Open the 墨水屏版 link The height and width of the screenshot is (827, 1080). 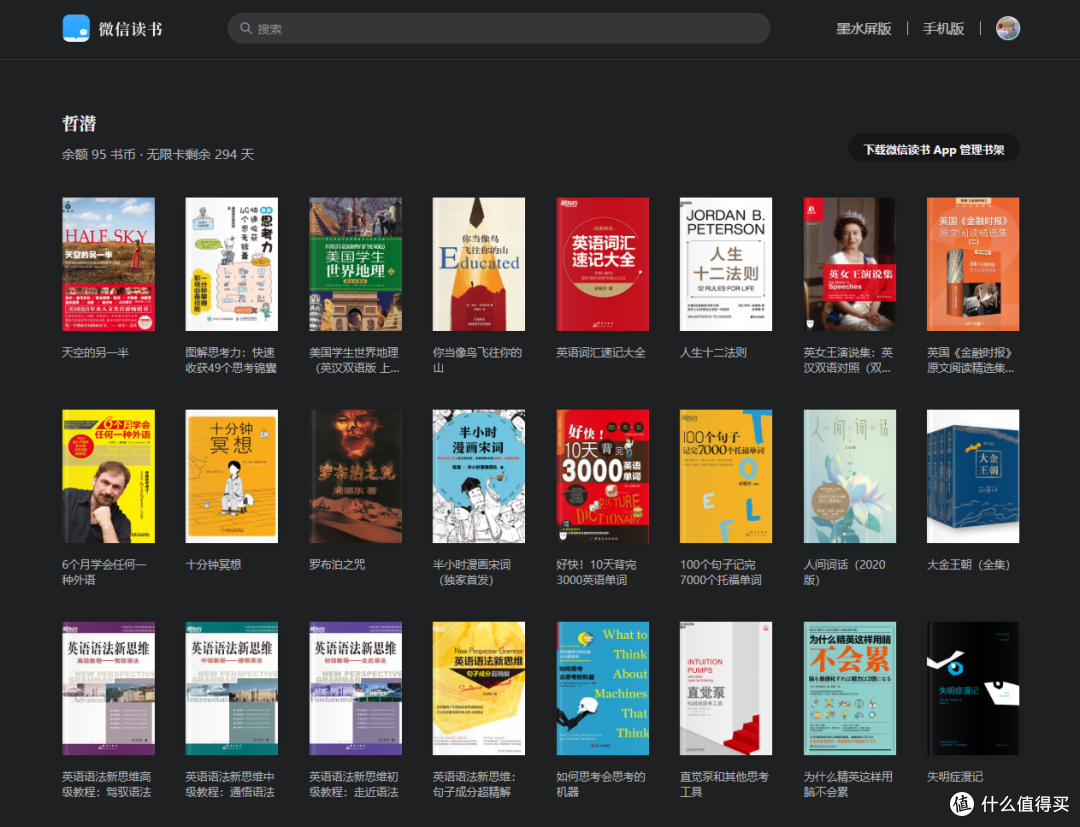pyautogui.click(x=863, y=28)
